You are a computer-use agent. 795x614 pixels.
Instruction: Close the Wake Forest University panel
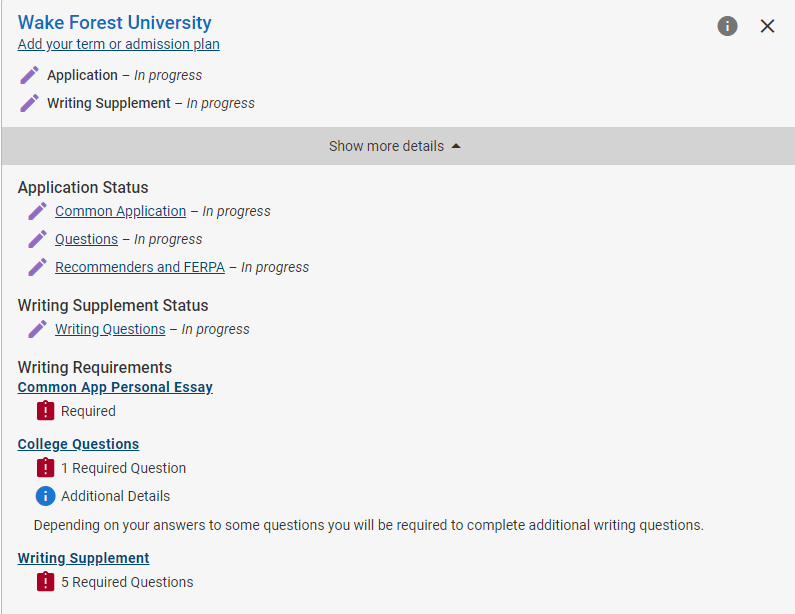pos(767,26)
